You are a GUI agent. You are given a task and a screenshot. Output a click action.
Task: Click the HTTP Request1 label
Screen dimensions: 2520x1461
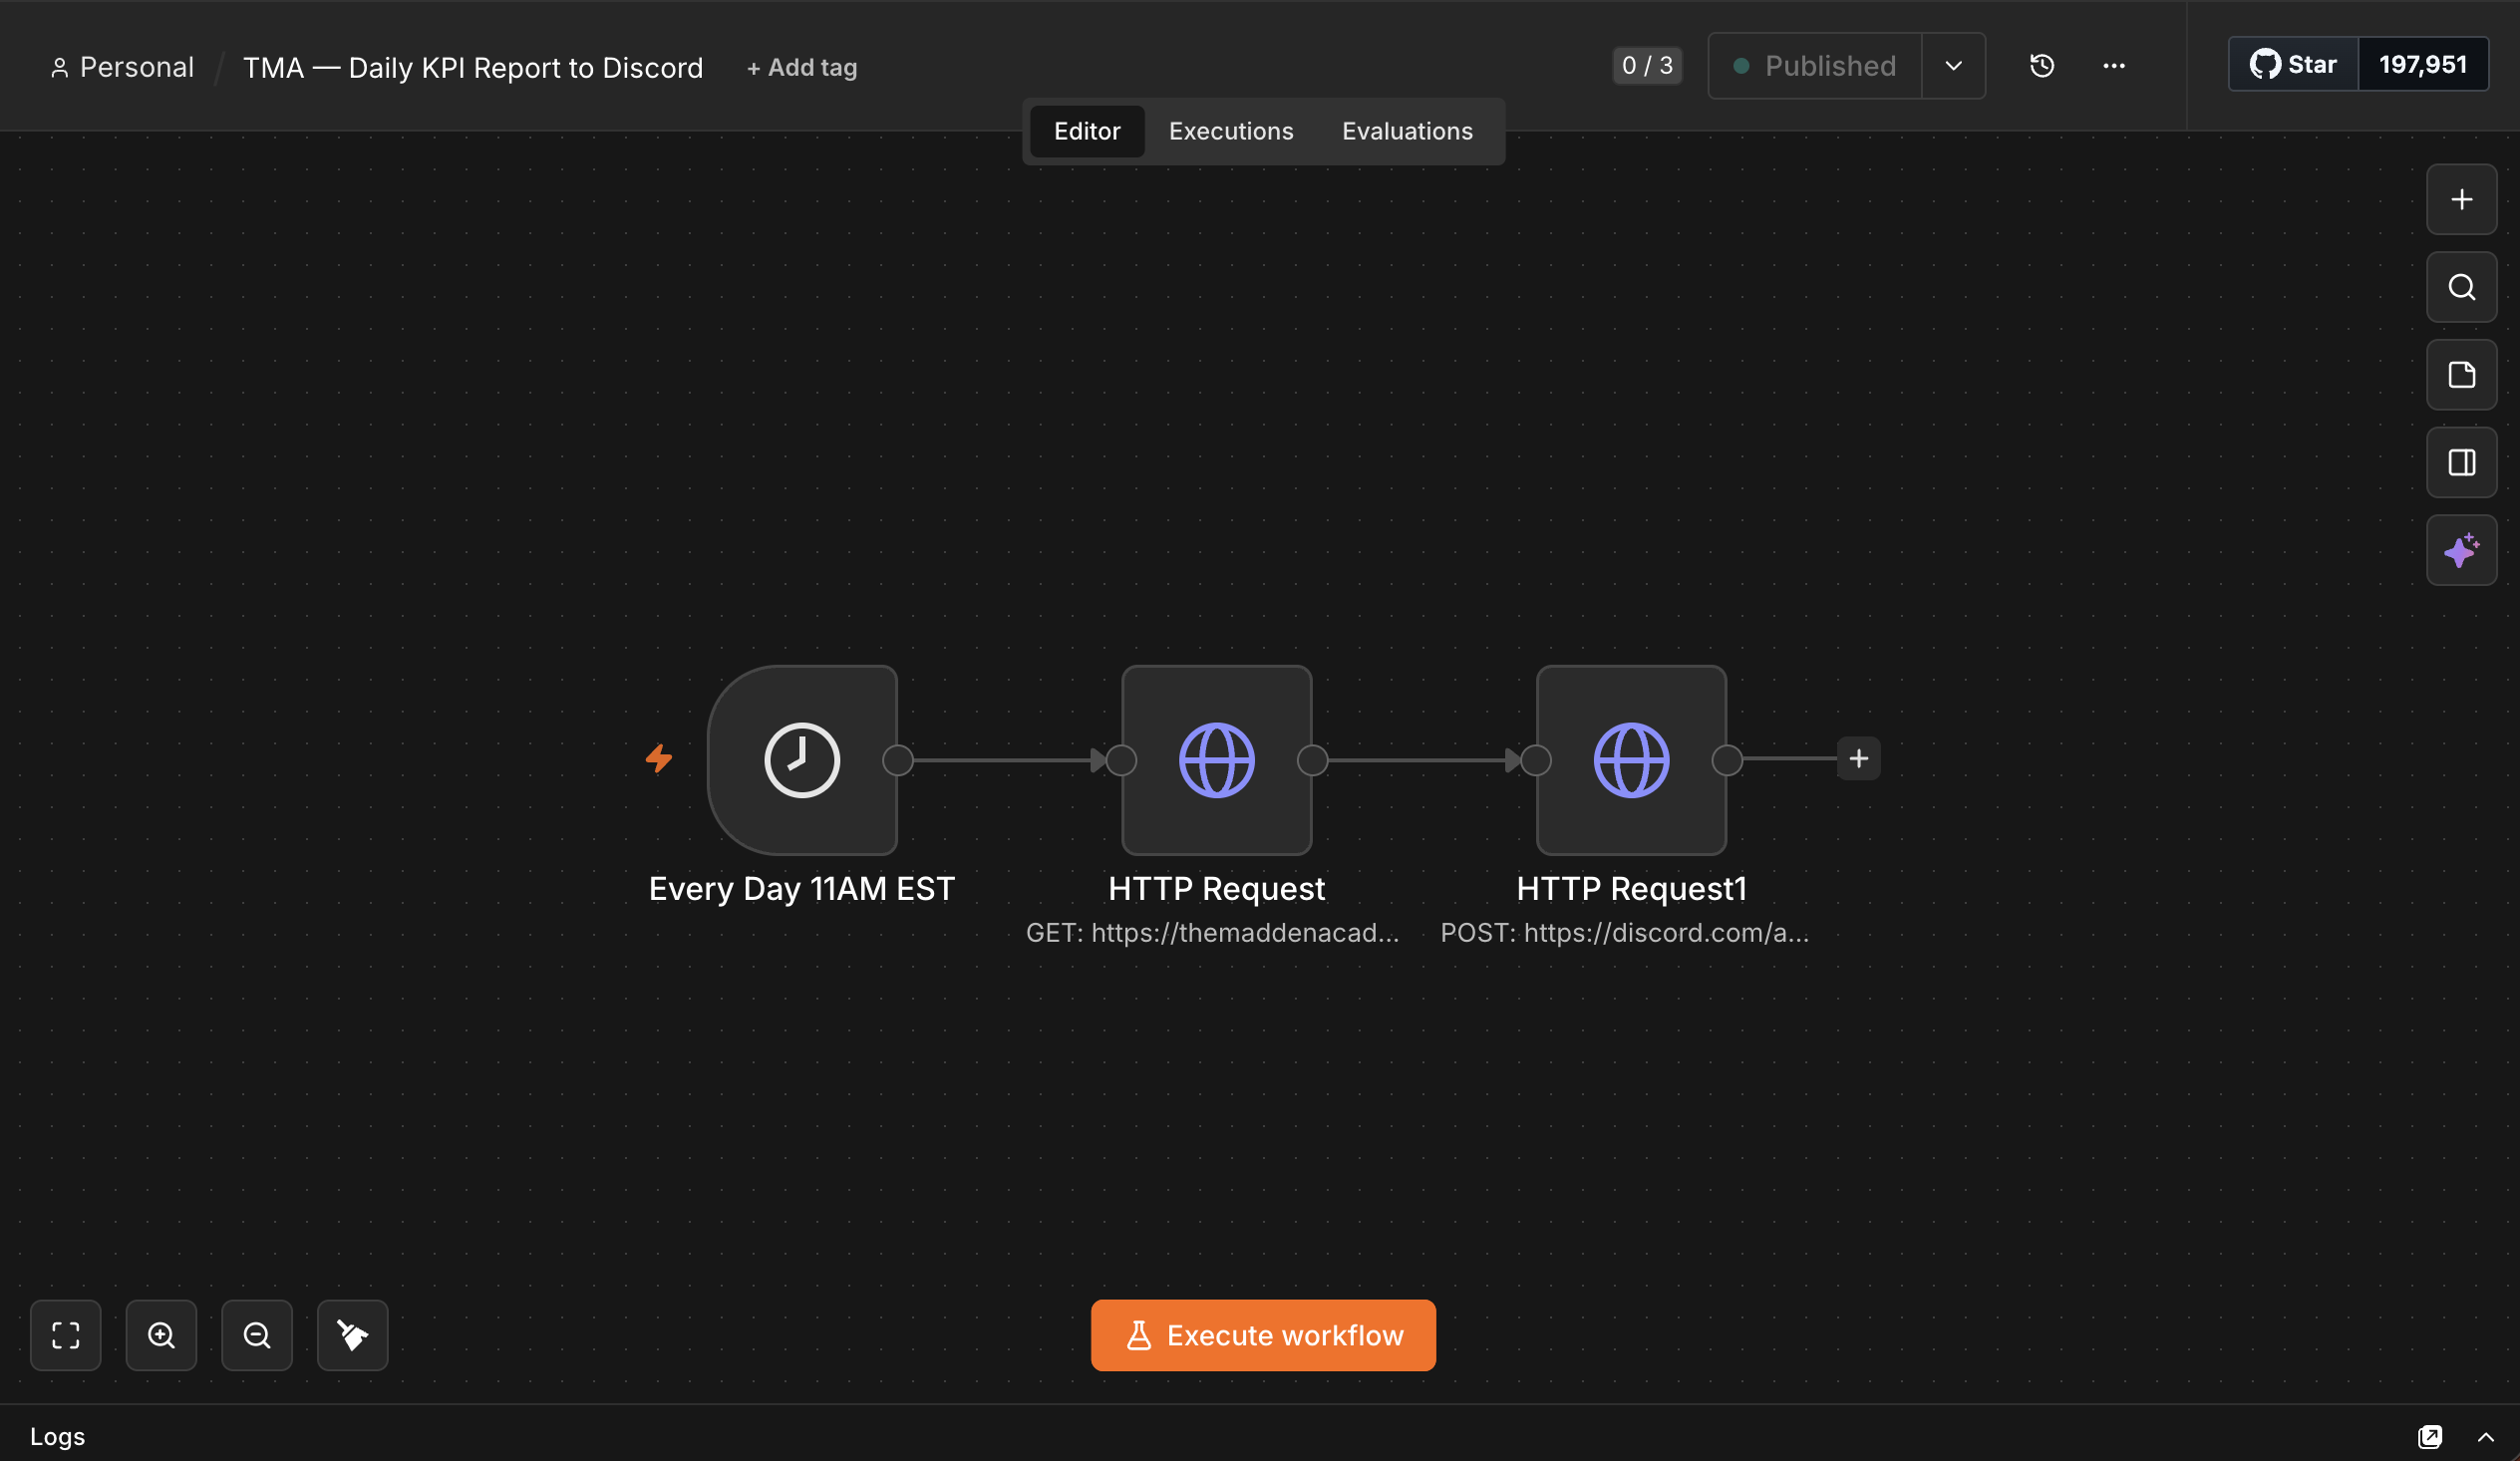coord(1631,889)
